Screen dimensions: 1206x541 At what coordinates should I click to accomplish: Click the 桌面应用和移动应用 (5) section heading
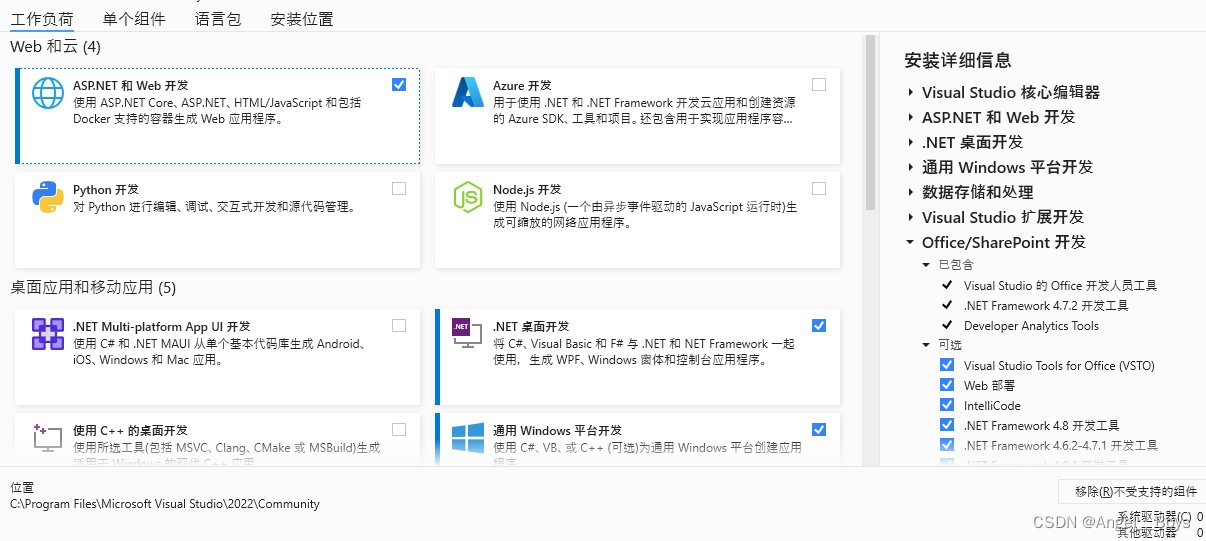click(x=93, y=288)
